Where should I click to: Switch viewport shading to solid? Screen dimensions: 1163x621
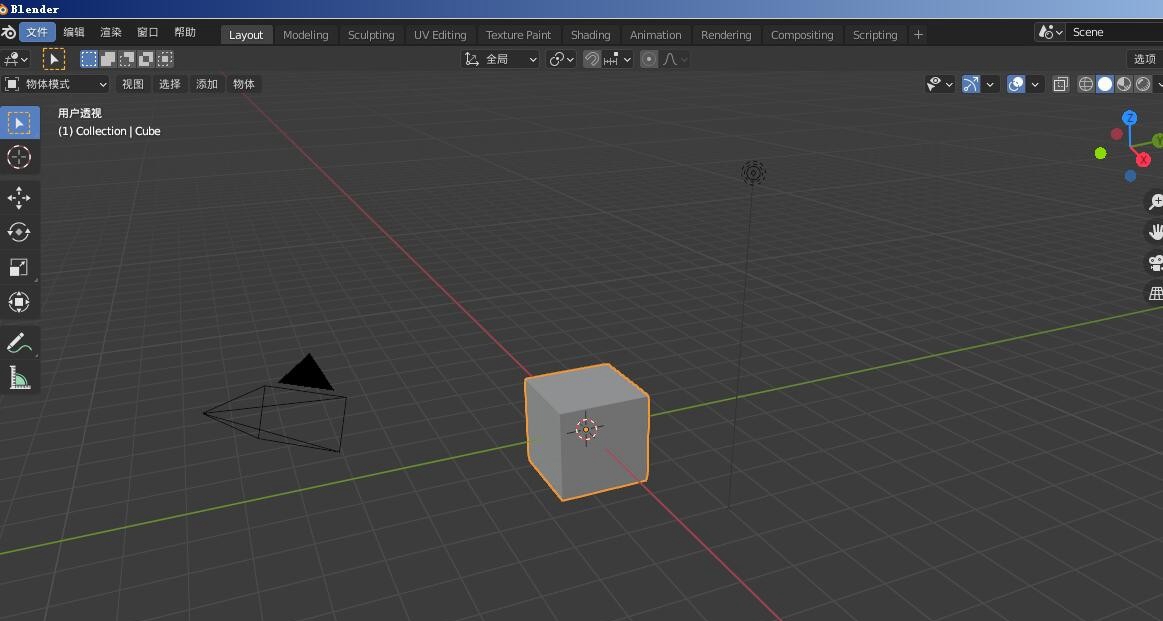(x=1105, y=85)
